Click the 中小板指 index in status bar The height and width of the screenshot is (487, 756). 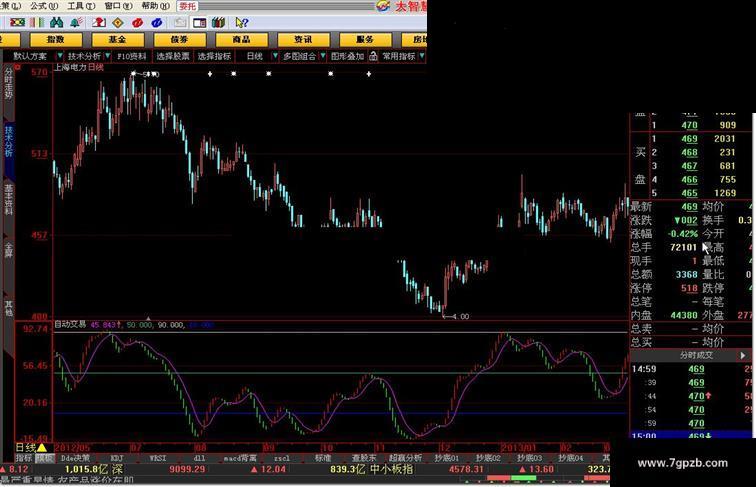pyautogui.click(x=392, y=469)
